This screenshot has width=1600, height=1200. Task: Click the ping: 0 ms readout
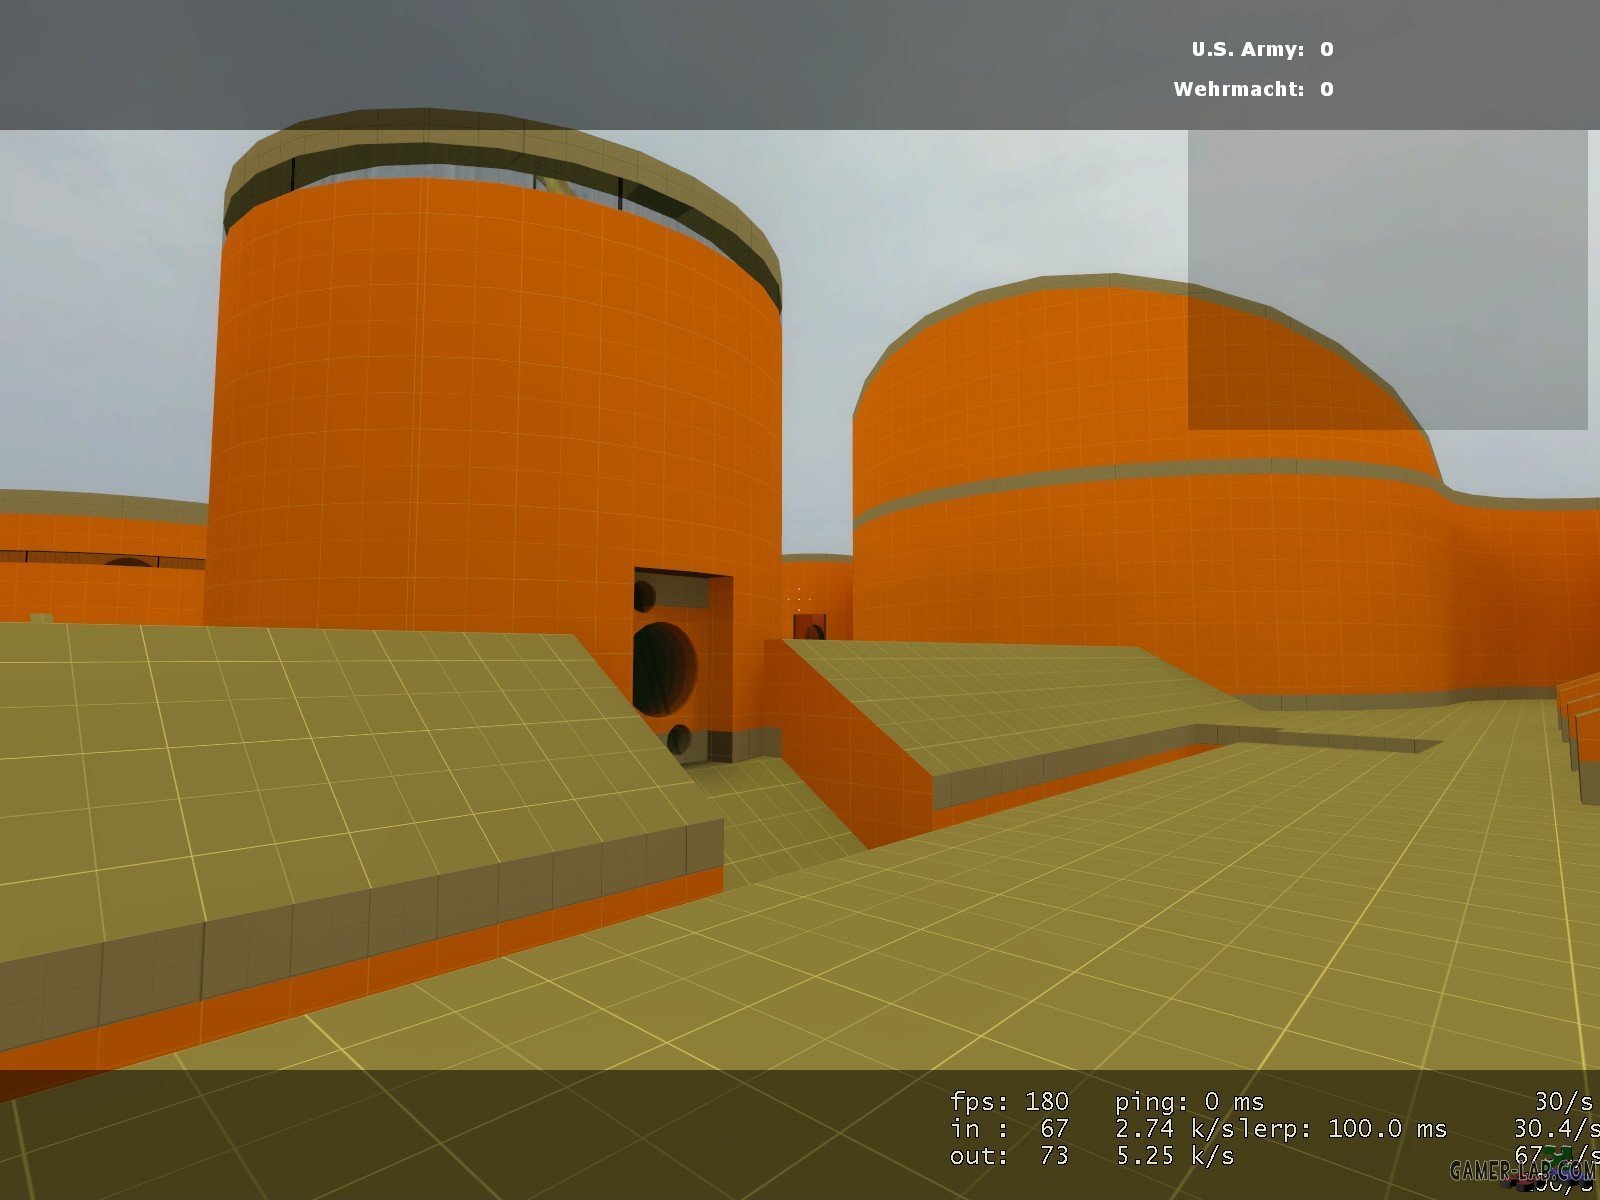pyautogui.click(x=1189, y=1102)
